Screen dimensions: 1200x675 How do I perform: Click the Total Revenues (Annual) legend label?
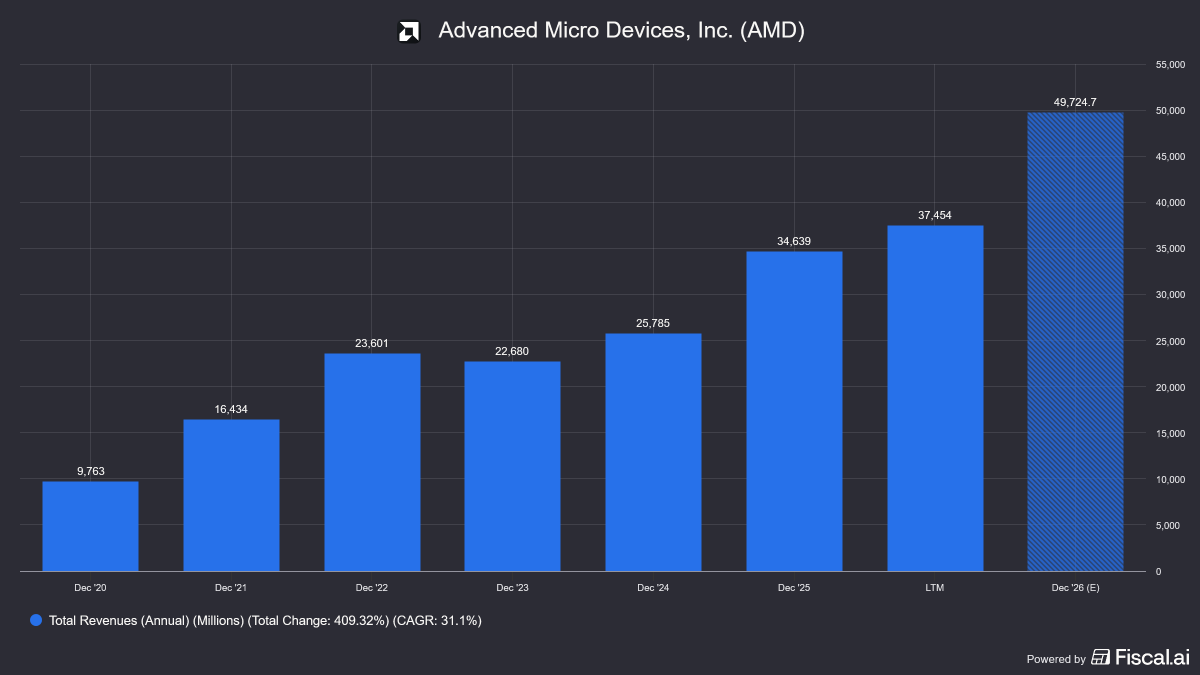click(265, 621)
